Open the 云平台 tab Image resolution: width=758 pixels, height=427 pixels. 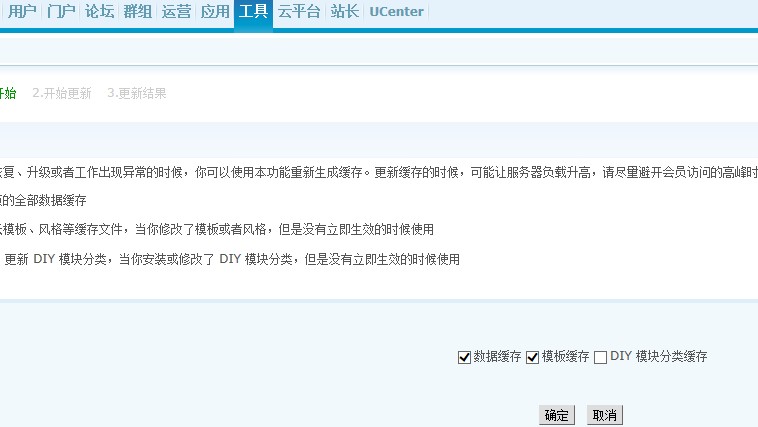(x=299, y=11)
